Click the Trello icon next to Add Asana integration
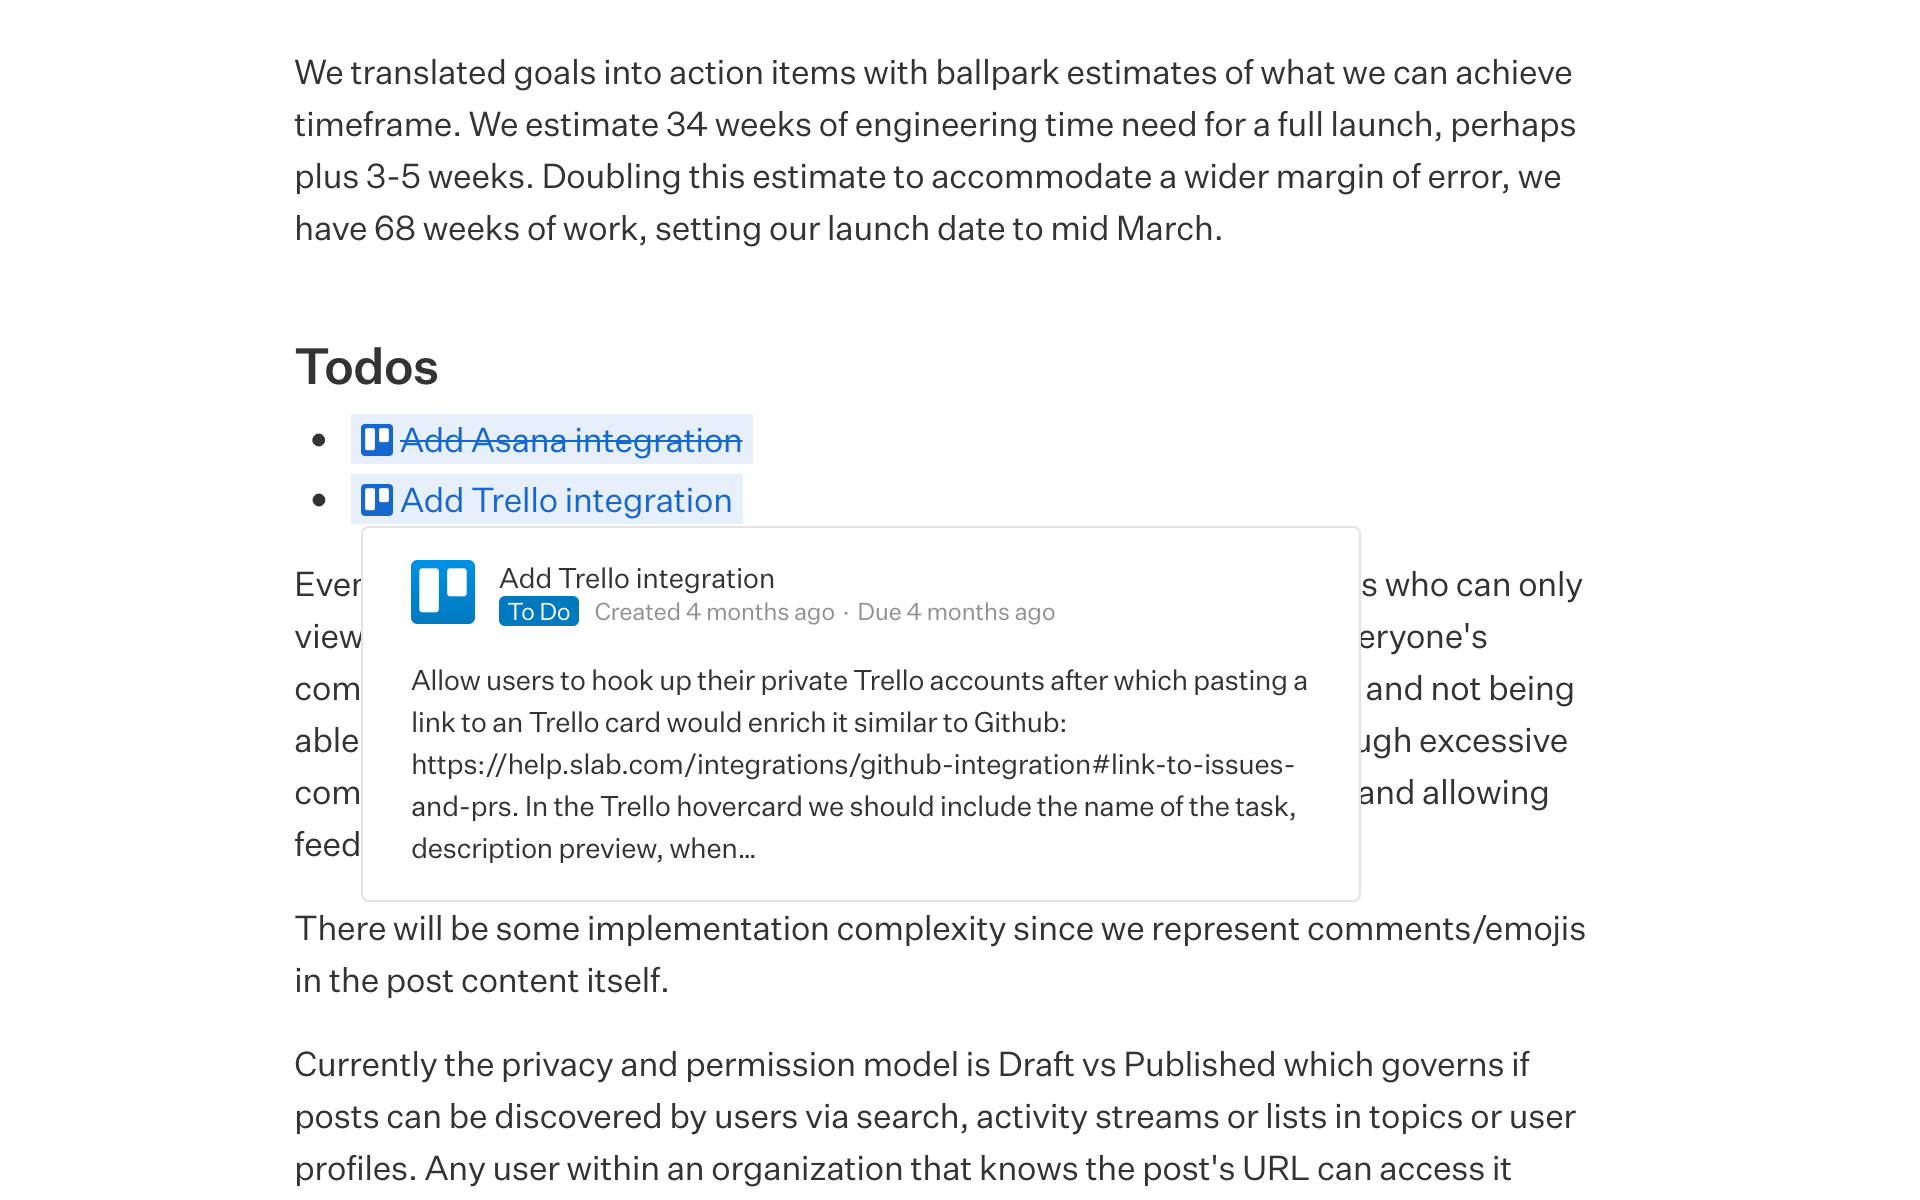Viewport: 1920px width, 1200px height. pos(377,440)
